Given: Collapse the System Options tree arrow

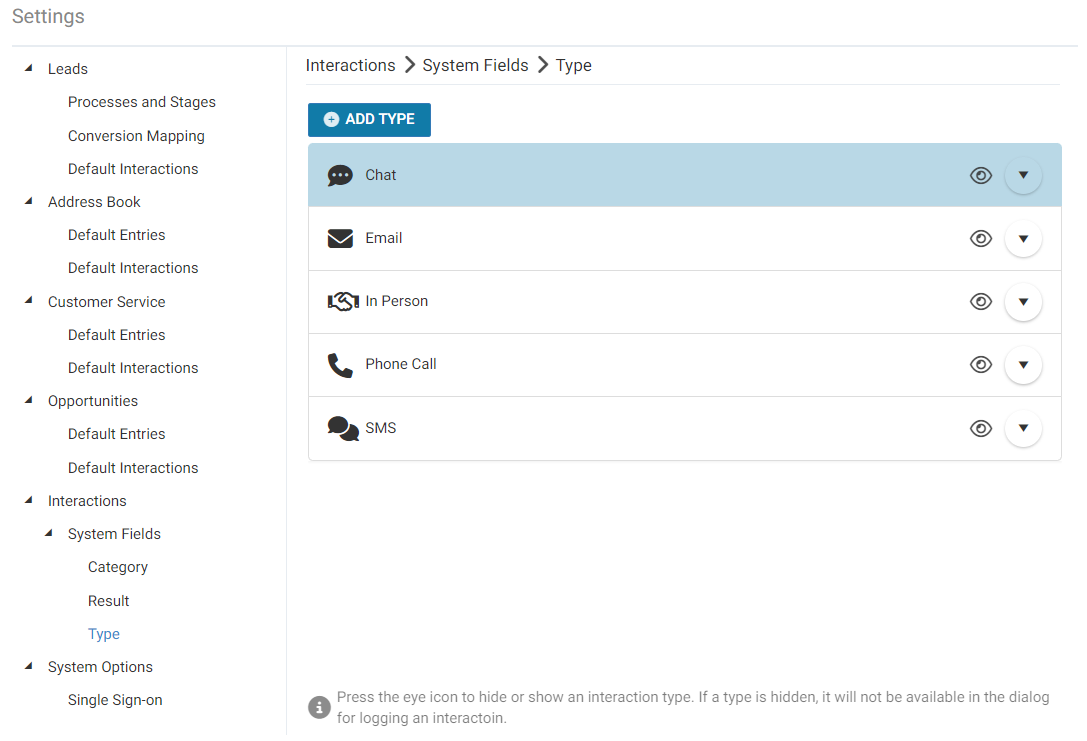Looking at the screenshot, I should point(28,666).
